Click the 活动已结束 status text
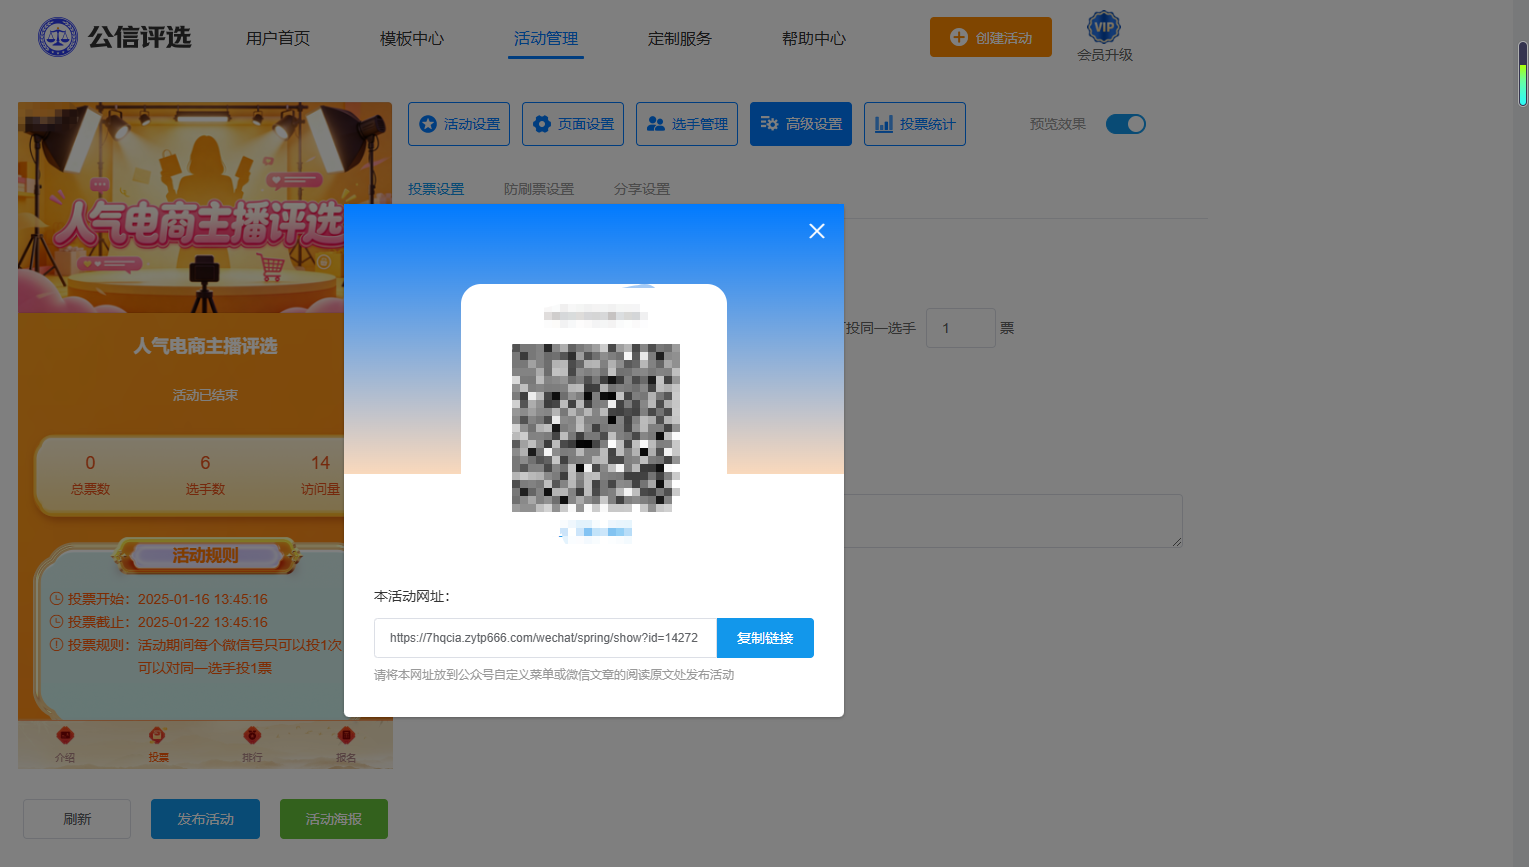The height and width of the screenshot is (867, 1529). [x=205, y=395]
